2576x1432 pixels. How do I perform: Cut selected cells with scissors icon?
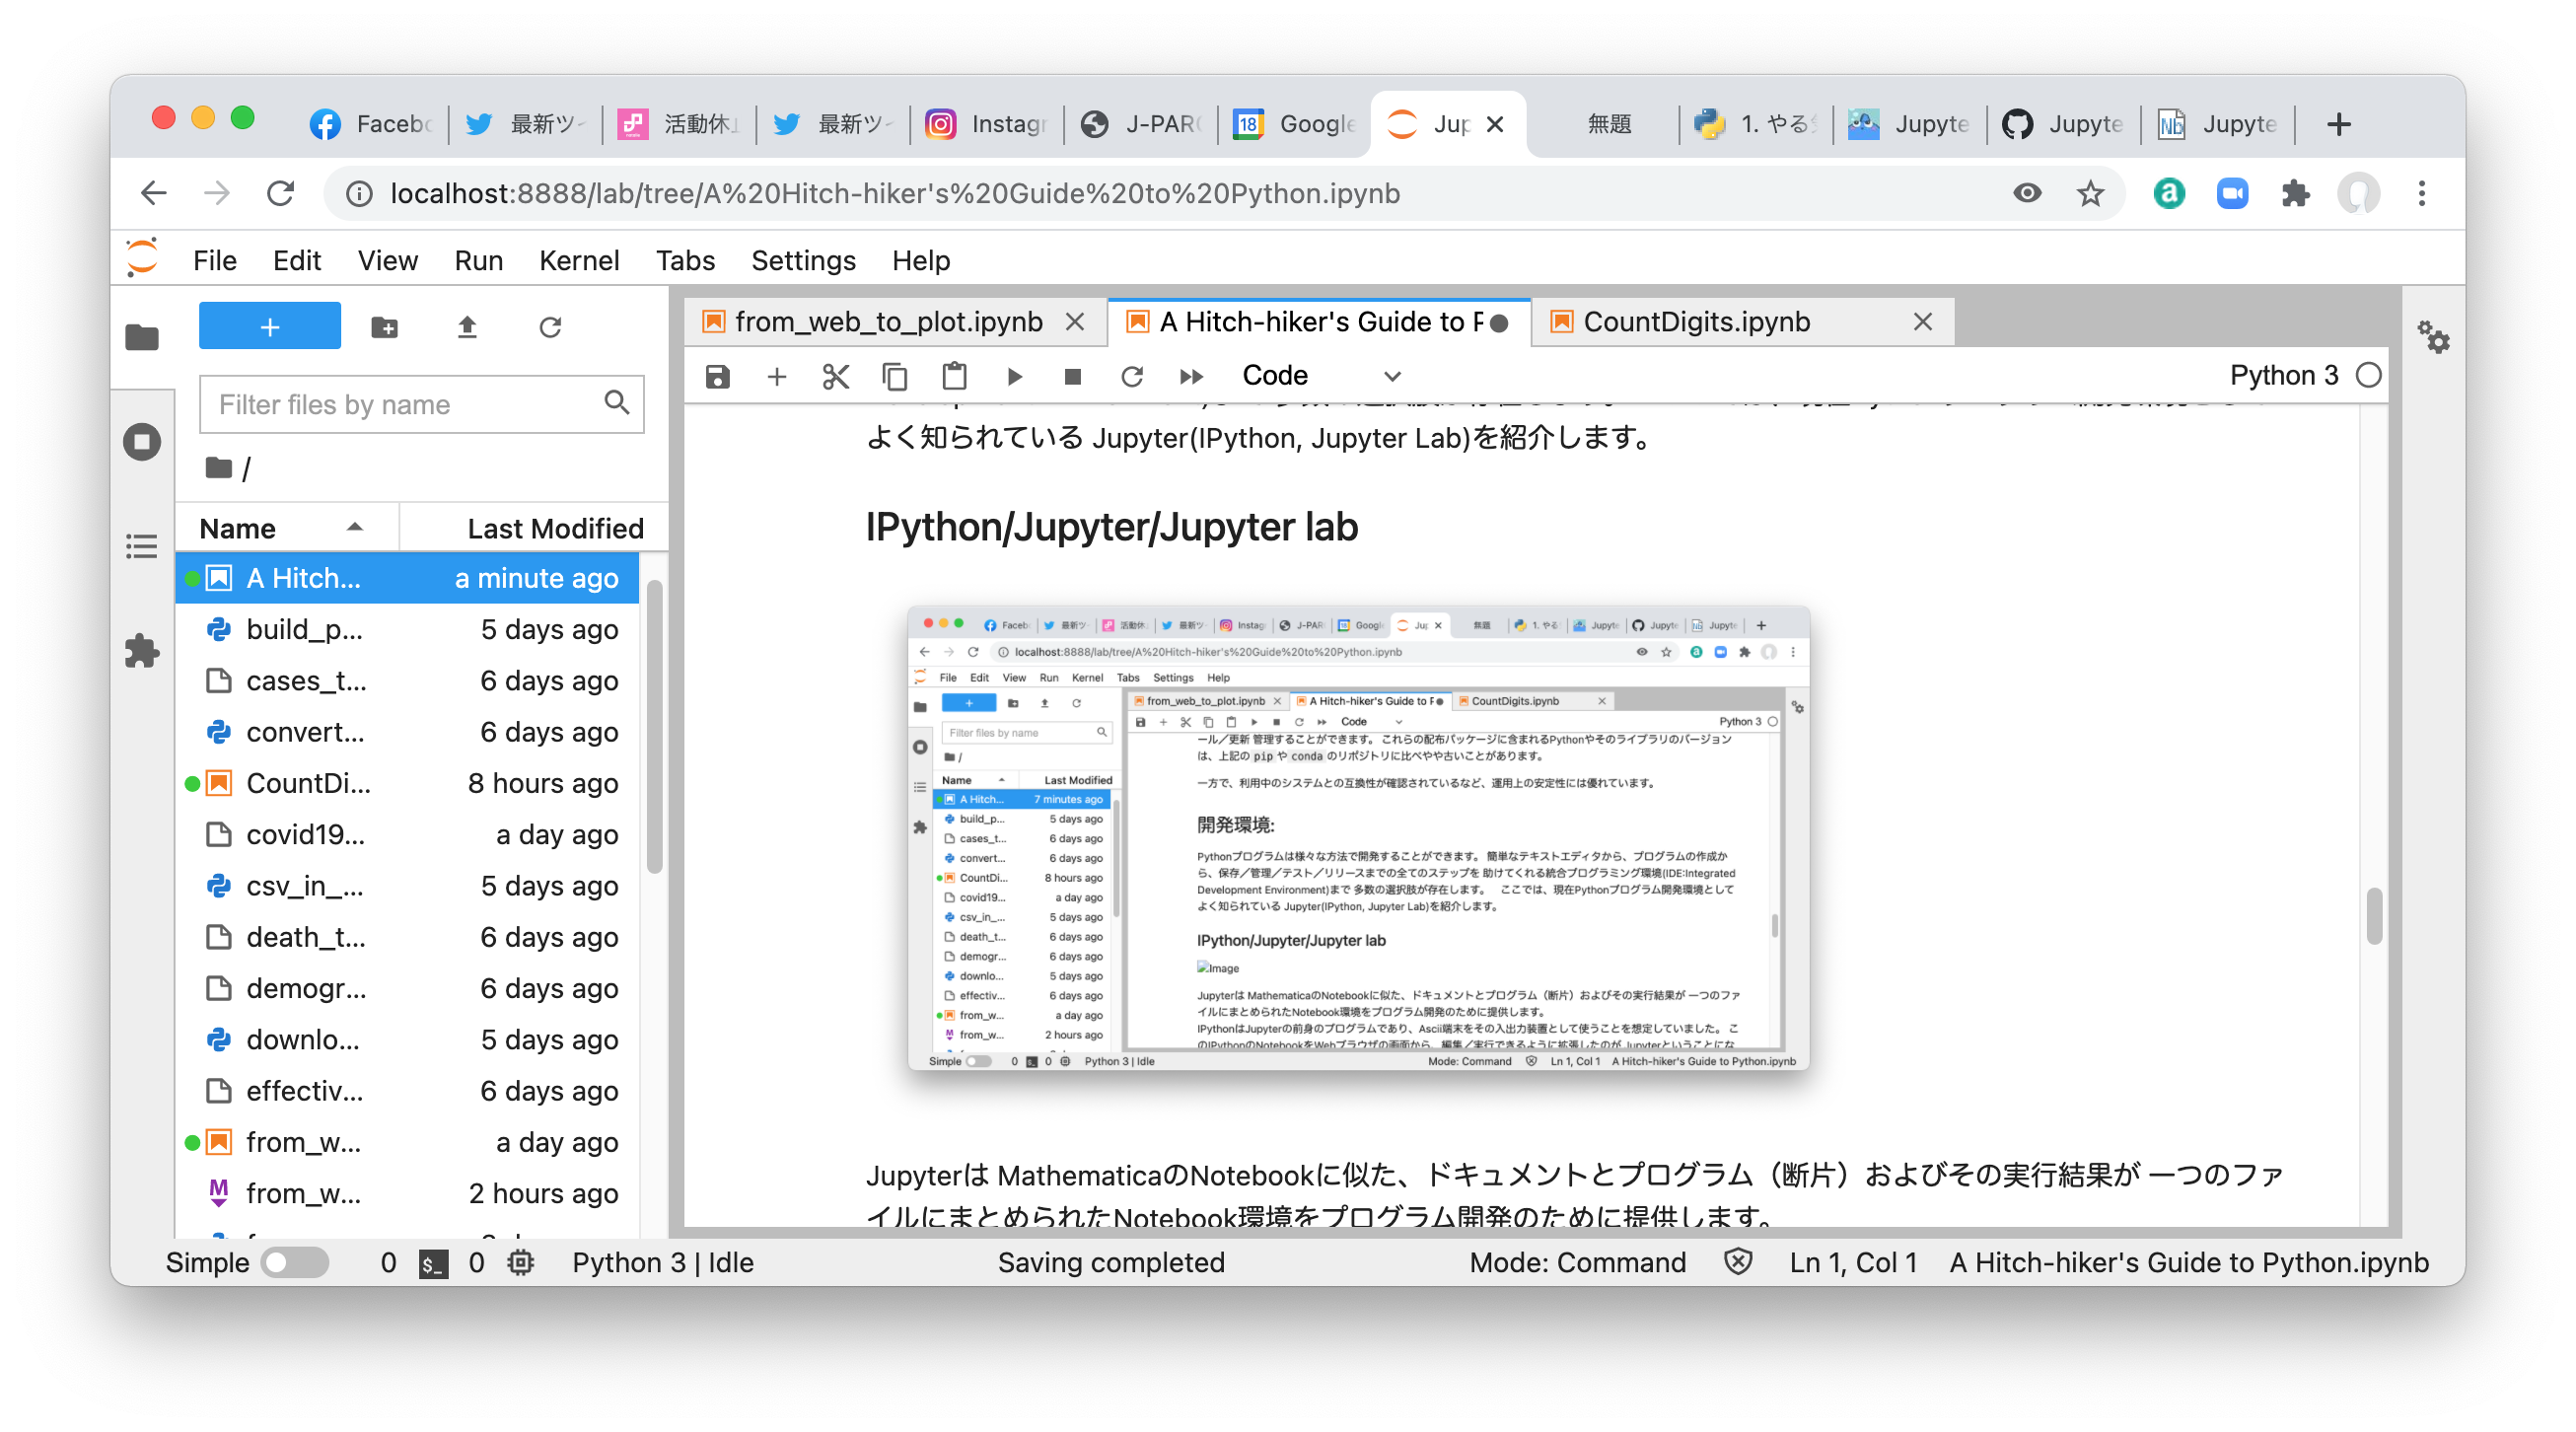[836, 376]
